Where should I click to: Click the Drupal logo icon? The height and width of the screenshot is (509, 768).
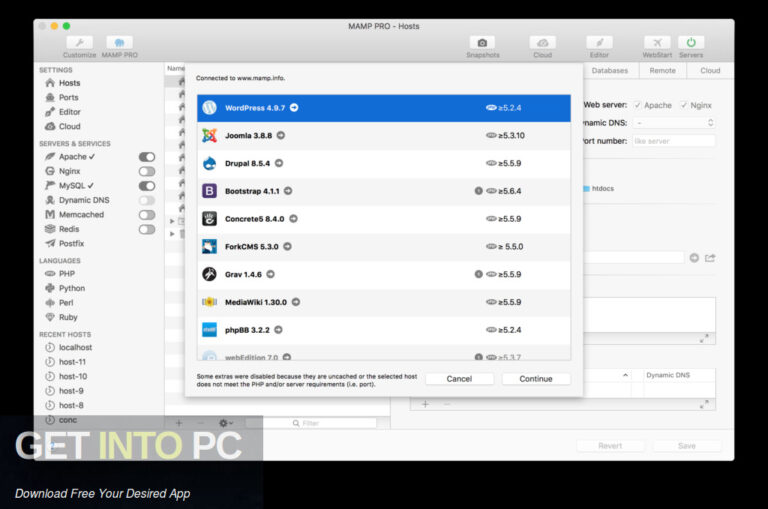click(x=209, y=163)
